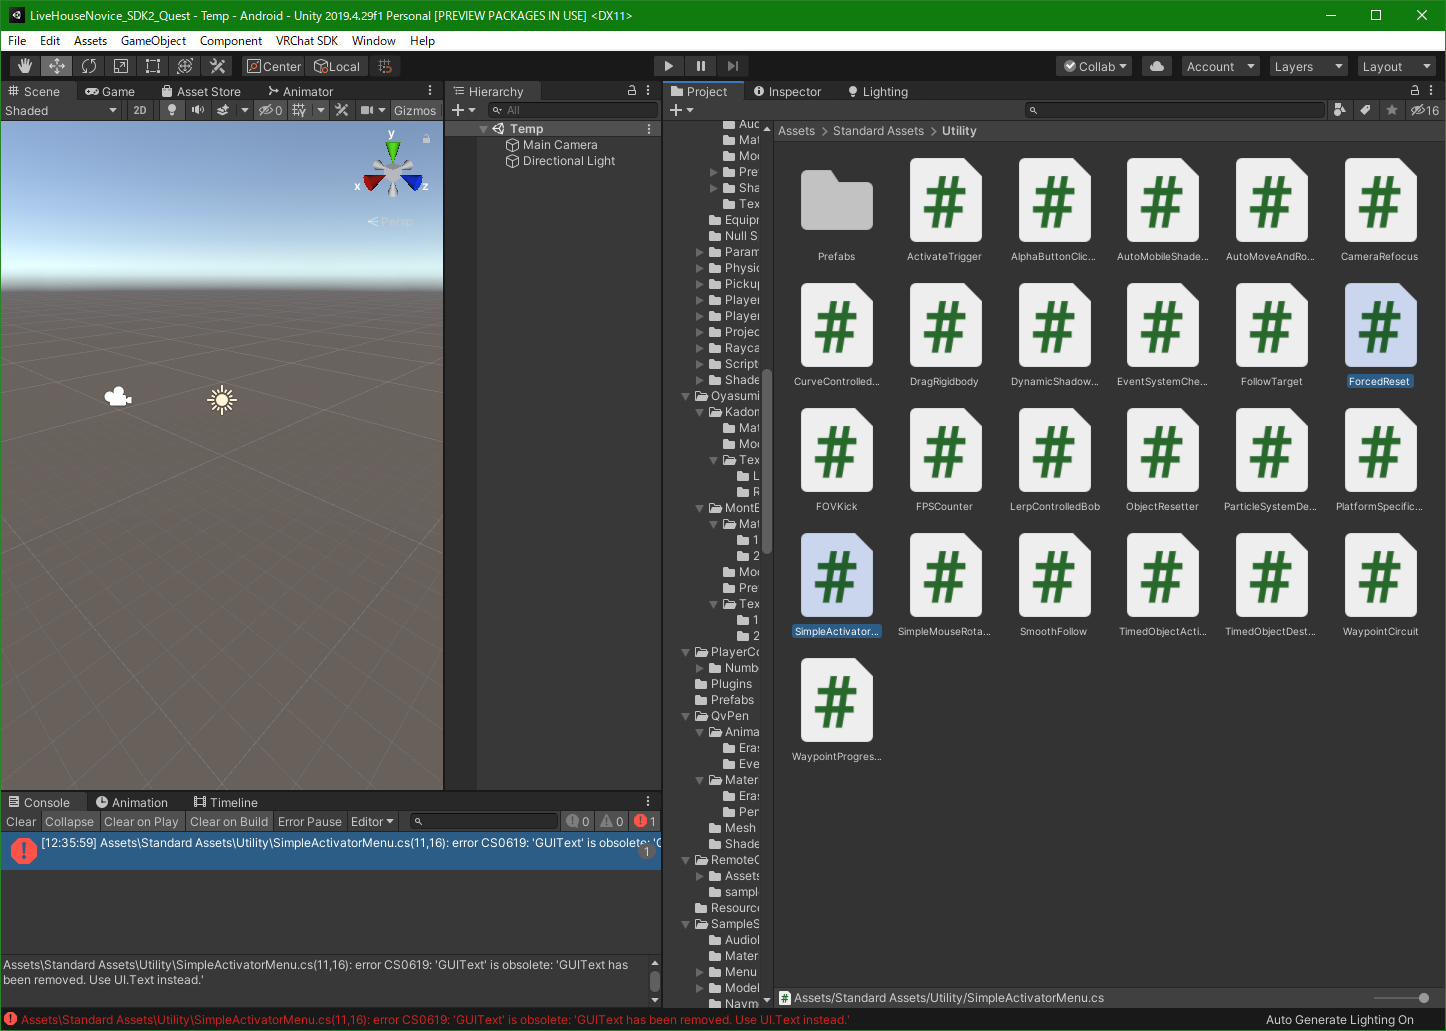Collapse the QvPen folder in tree
The height and width of the screenshot is (1031, 1446).
click(x=686, y=716)
